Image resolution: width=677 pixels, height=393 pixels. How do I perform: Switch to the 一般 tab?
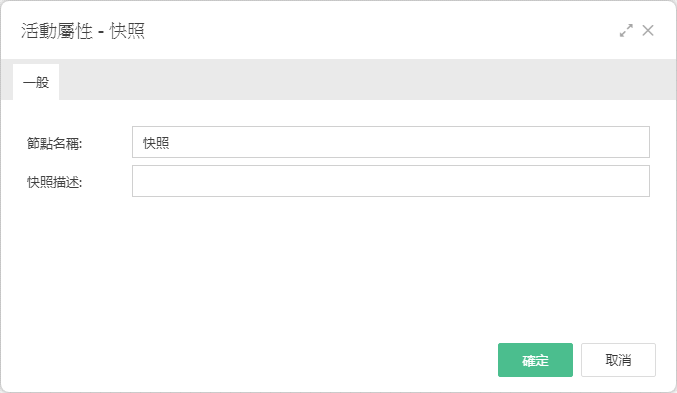click(x=36, y=82)
